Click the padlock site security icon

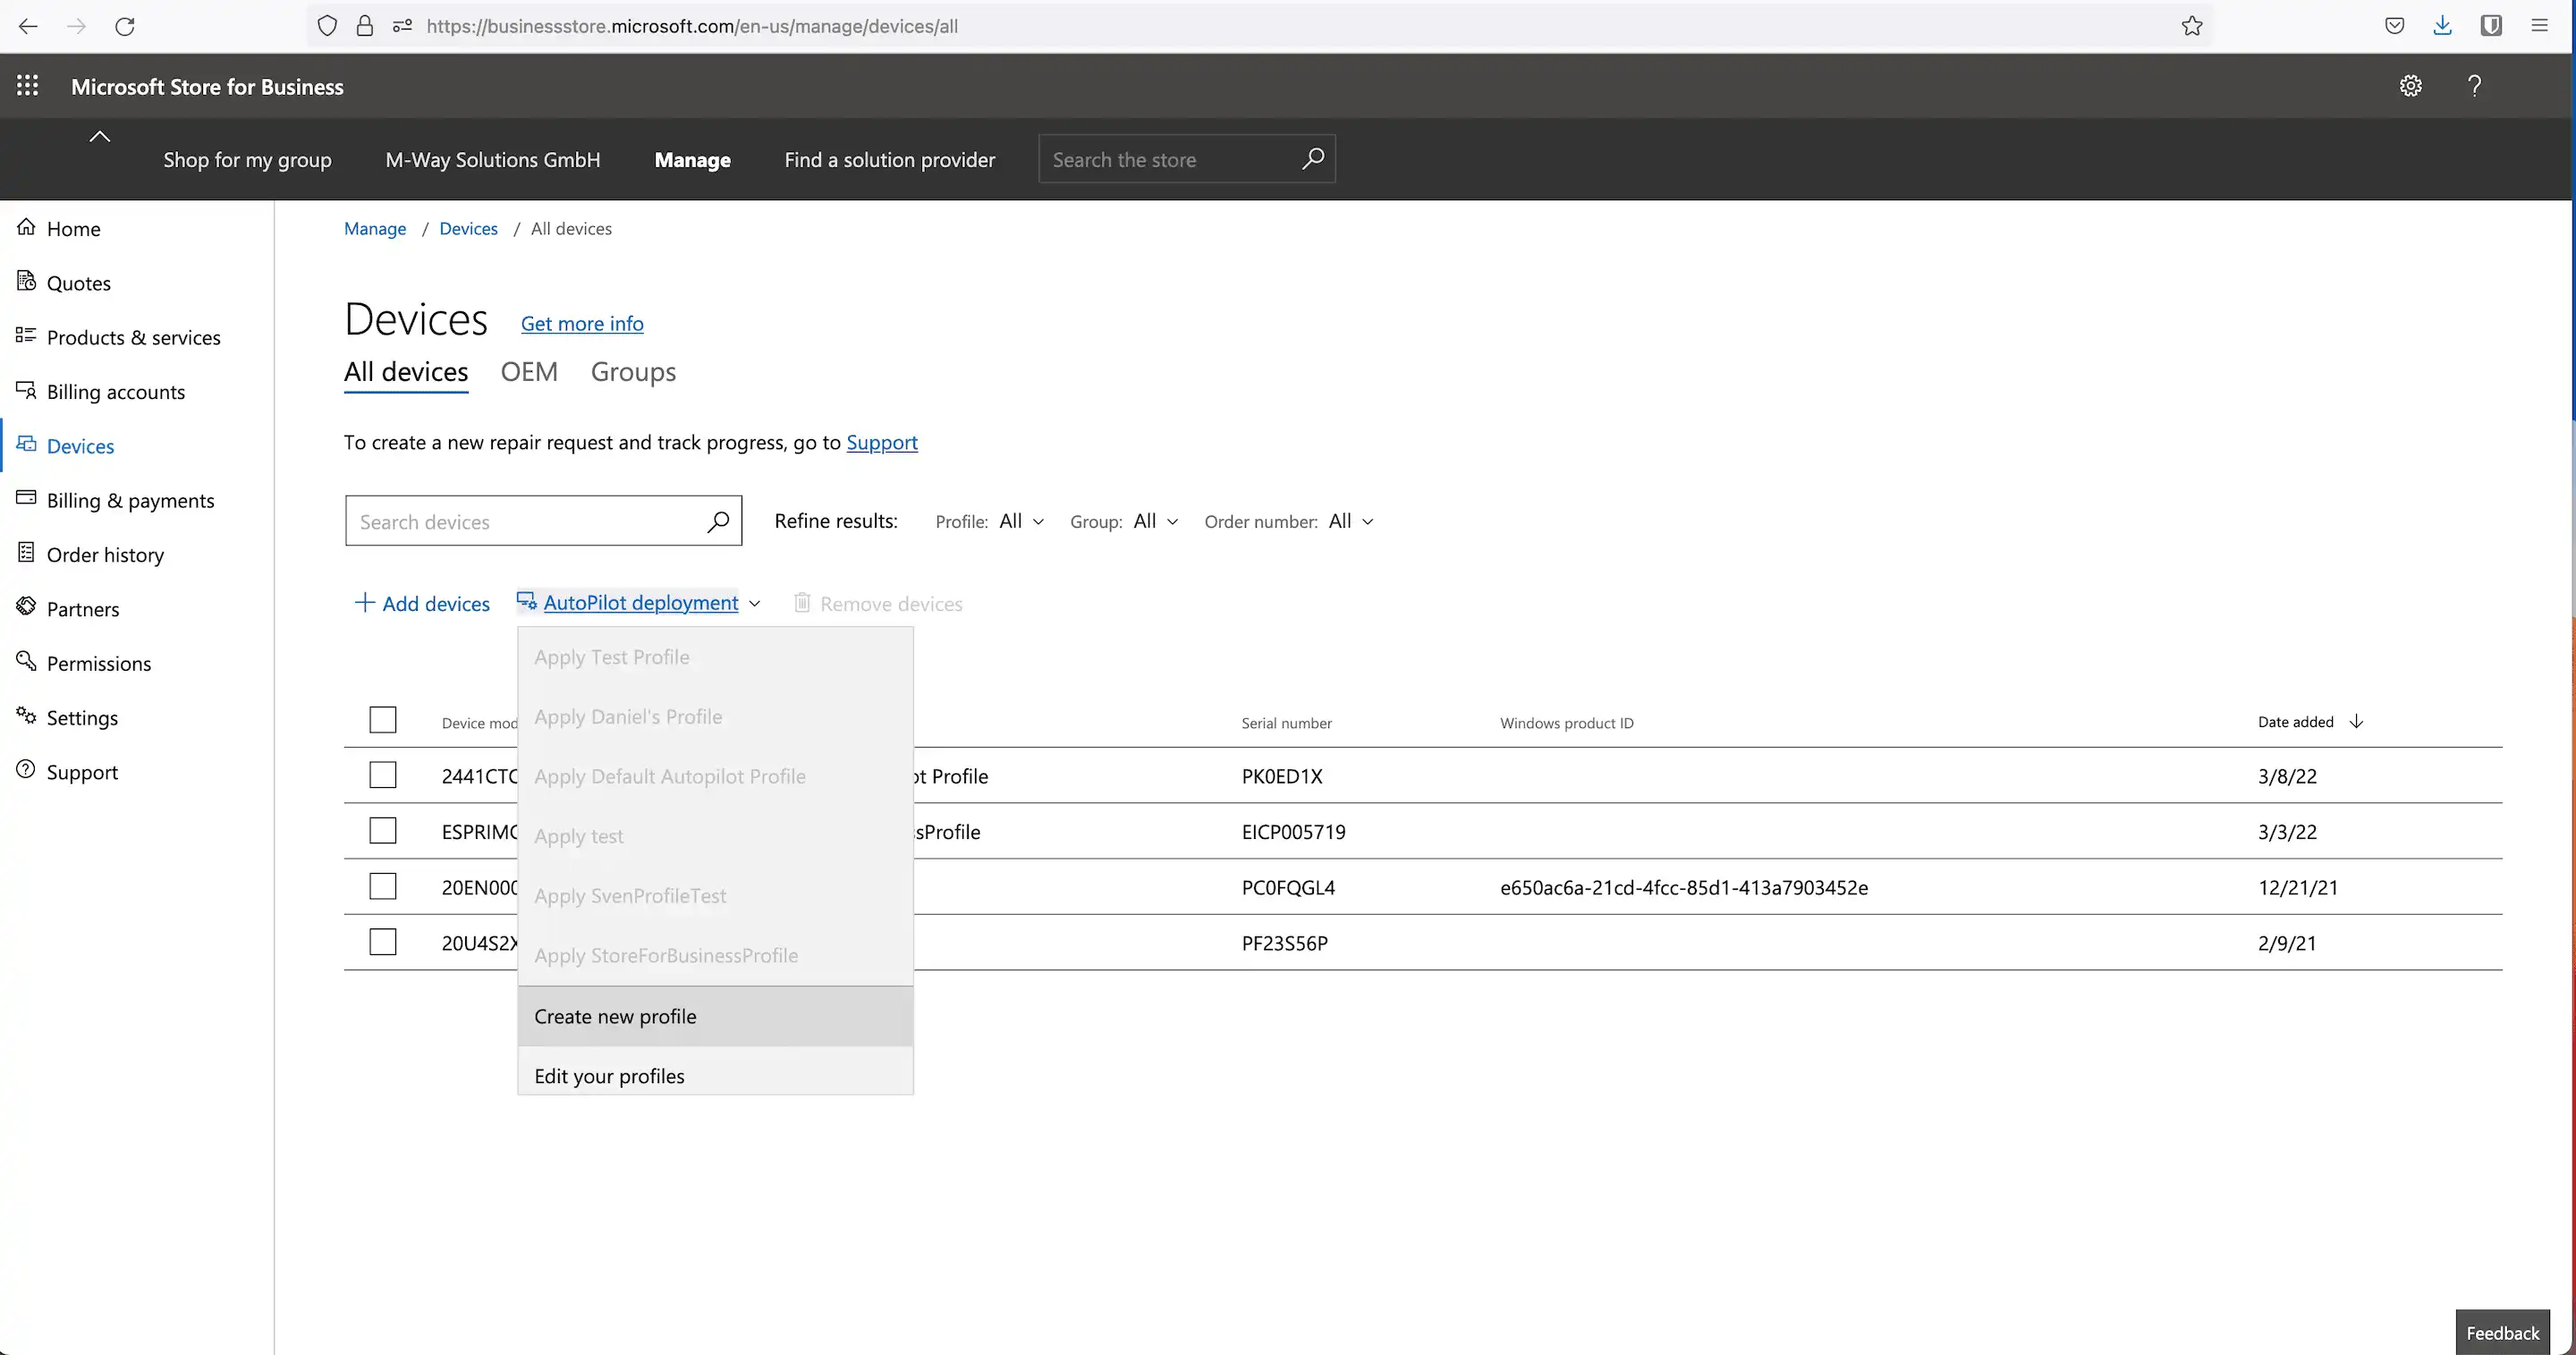(x=365, y=26)
